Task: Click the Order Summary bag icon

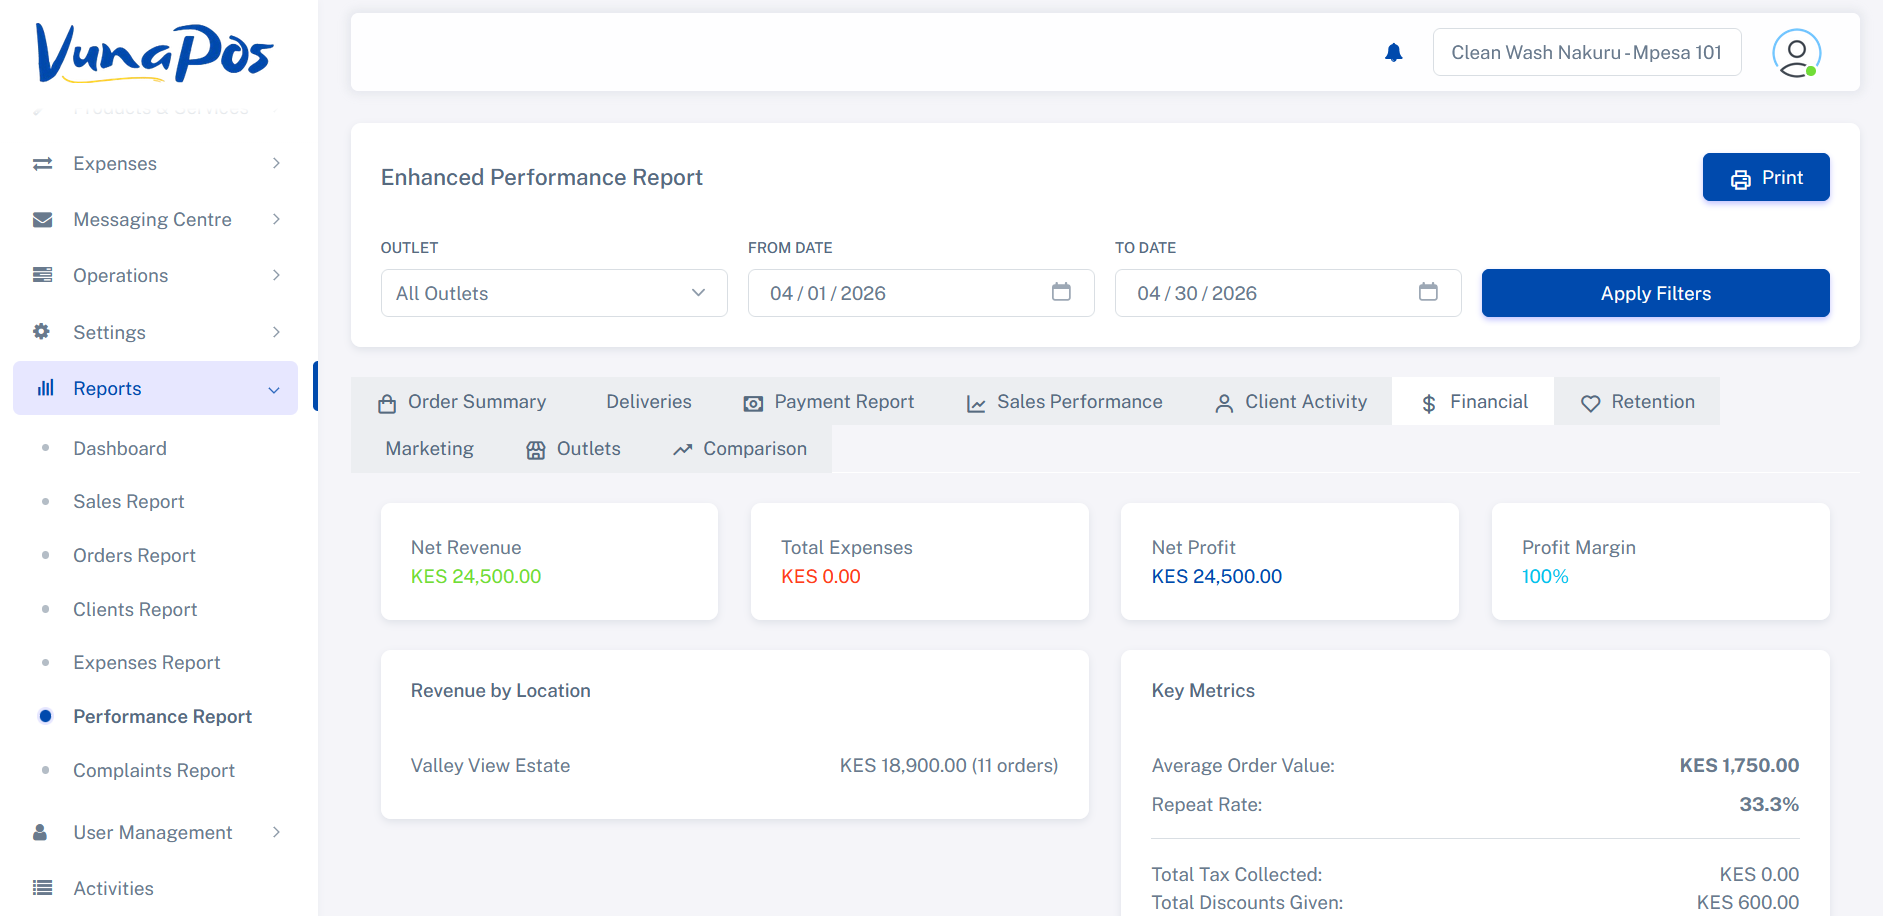Action: coord(387,404)
